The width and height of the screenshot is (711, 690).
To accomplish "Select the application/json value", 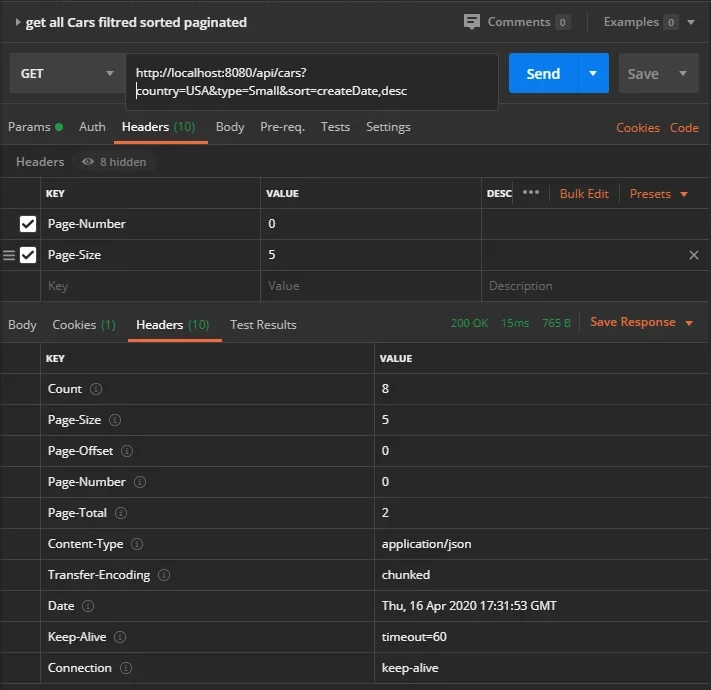I will point(426,544).
